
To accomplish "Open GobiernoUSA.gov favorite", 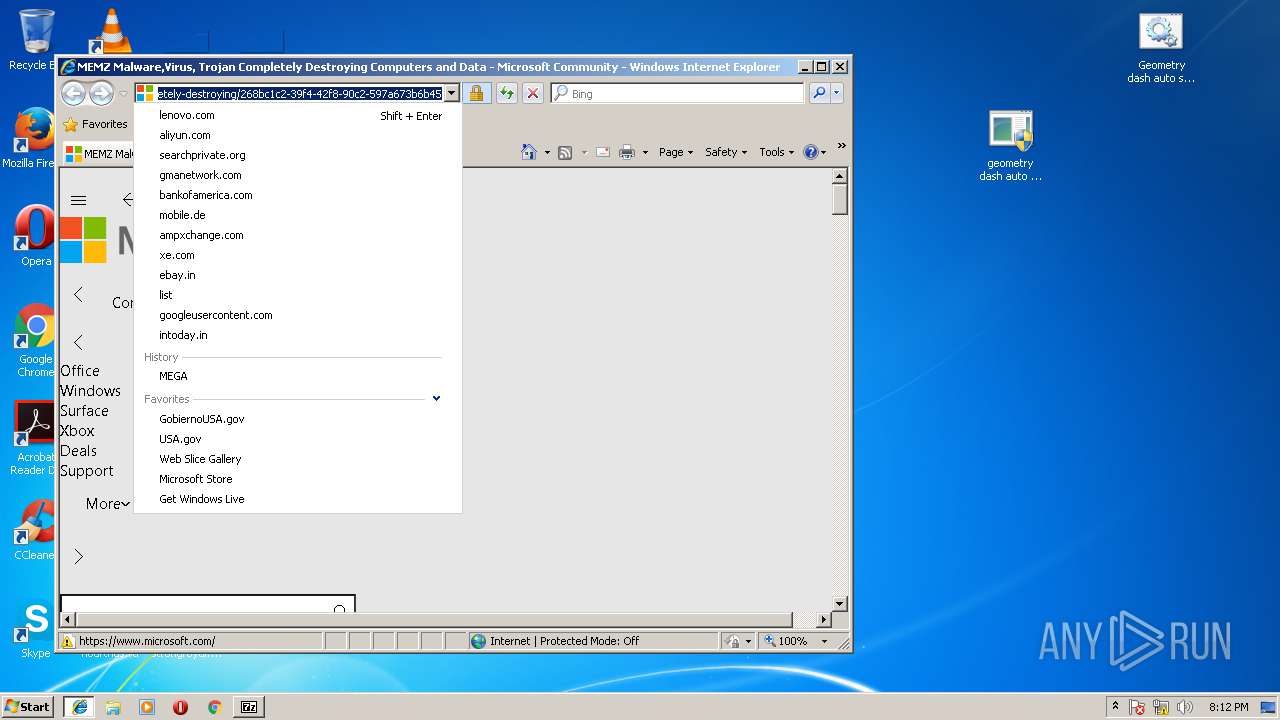I will point(202,419).
